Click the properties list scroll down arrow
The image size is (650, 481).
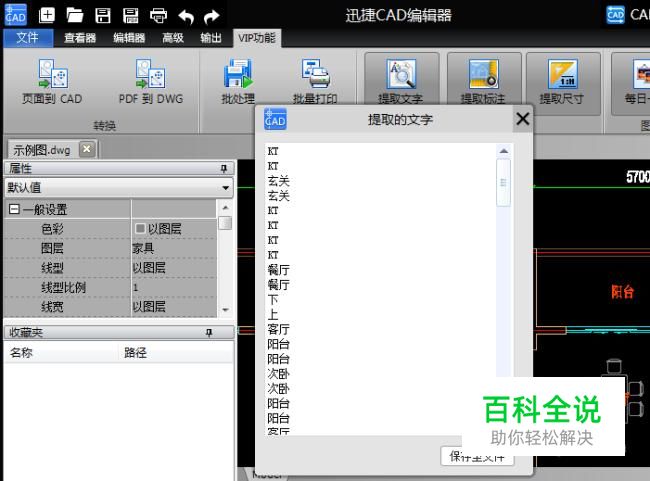click(226, 310)
